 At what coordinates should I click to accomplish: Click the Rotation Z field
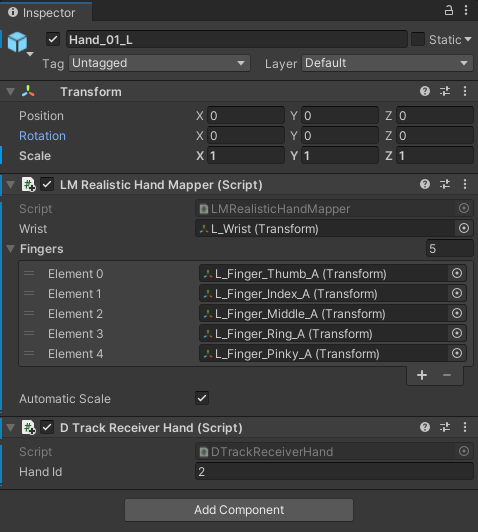coord(435,136)
